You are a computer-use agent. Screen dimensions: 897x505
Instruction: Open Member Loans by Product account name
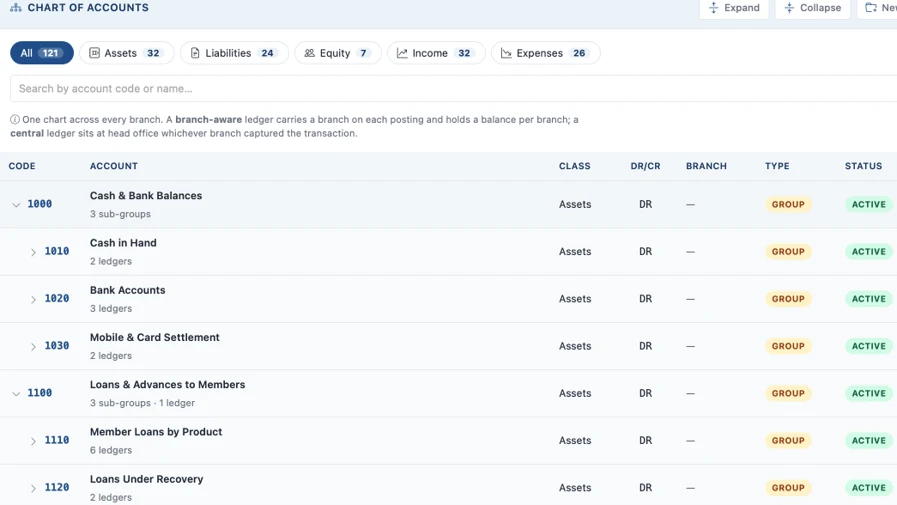[156, 432]
